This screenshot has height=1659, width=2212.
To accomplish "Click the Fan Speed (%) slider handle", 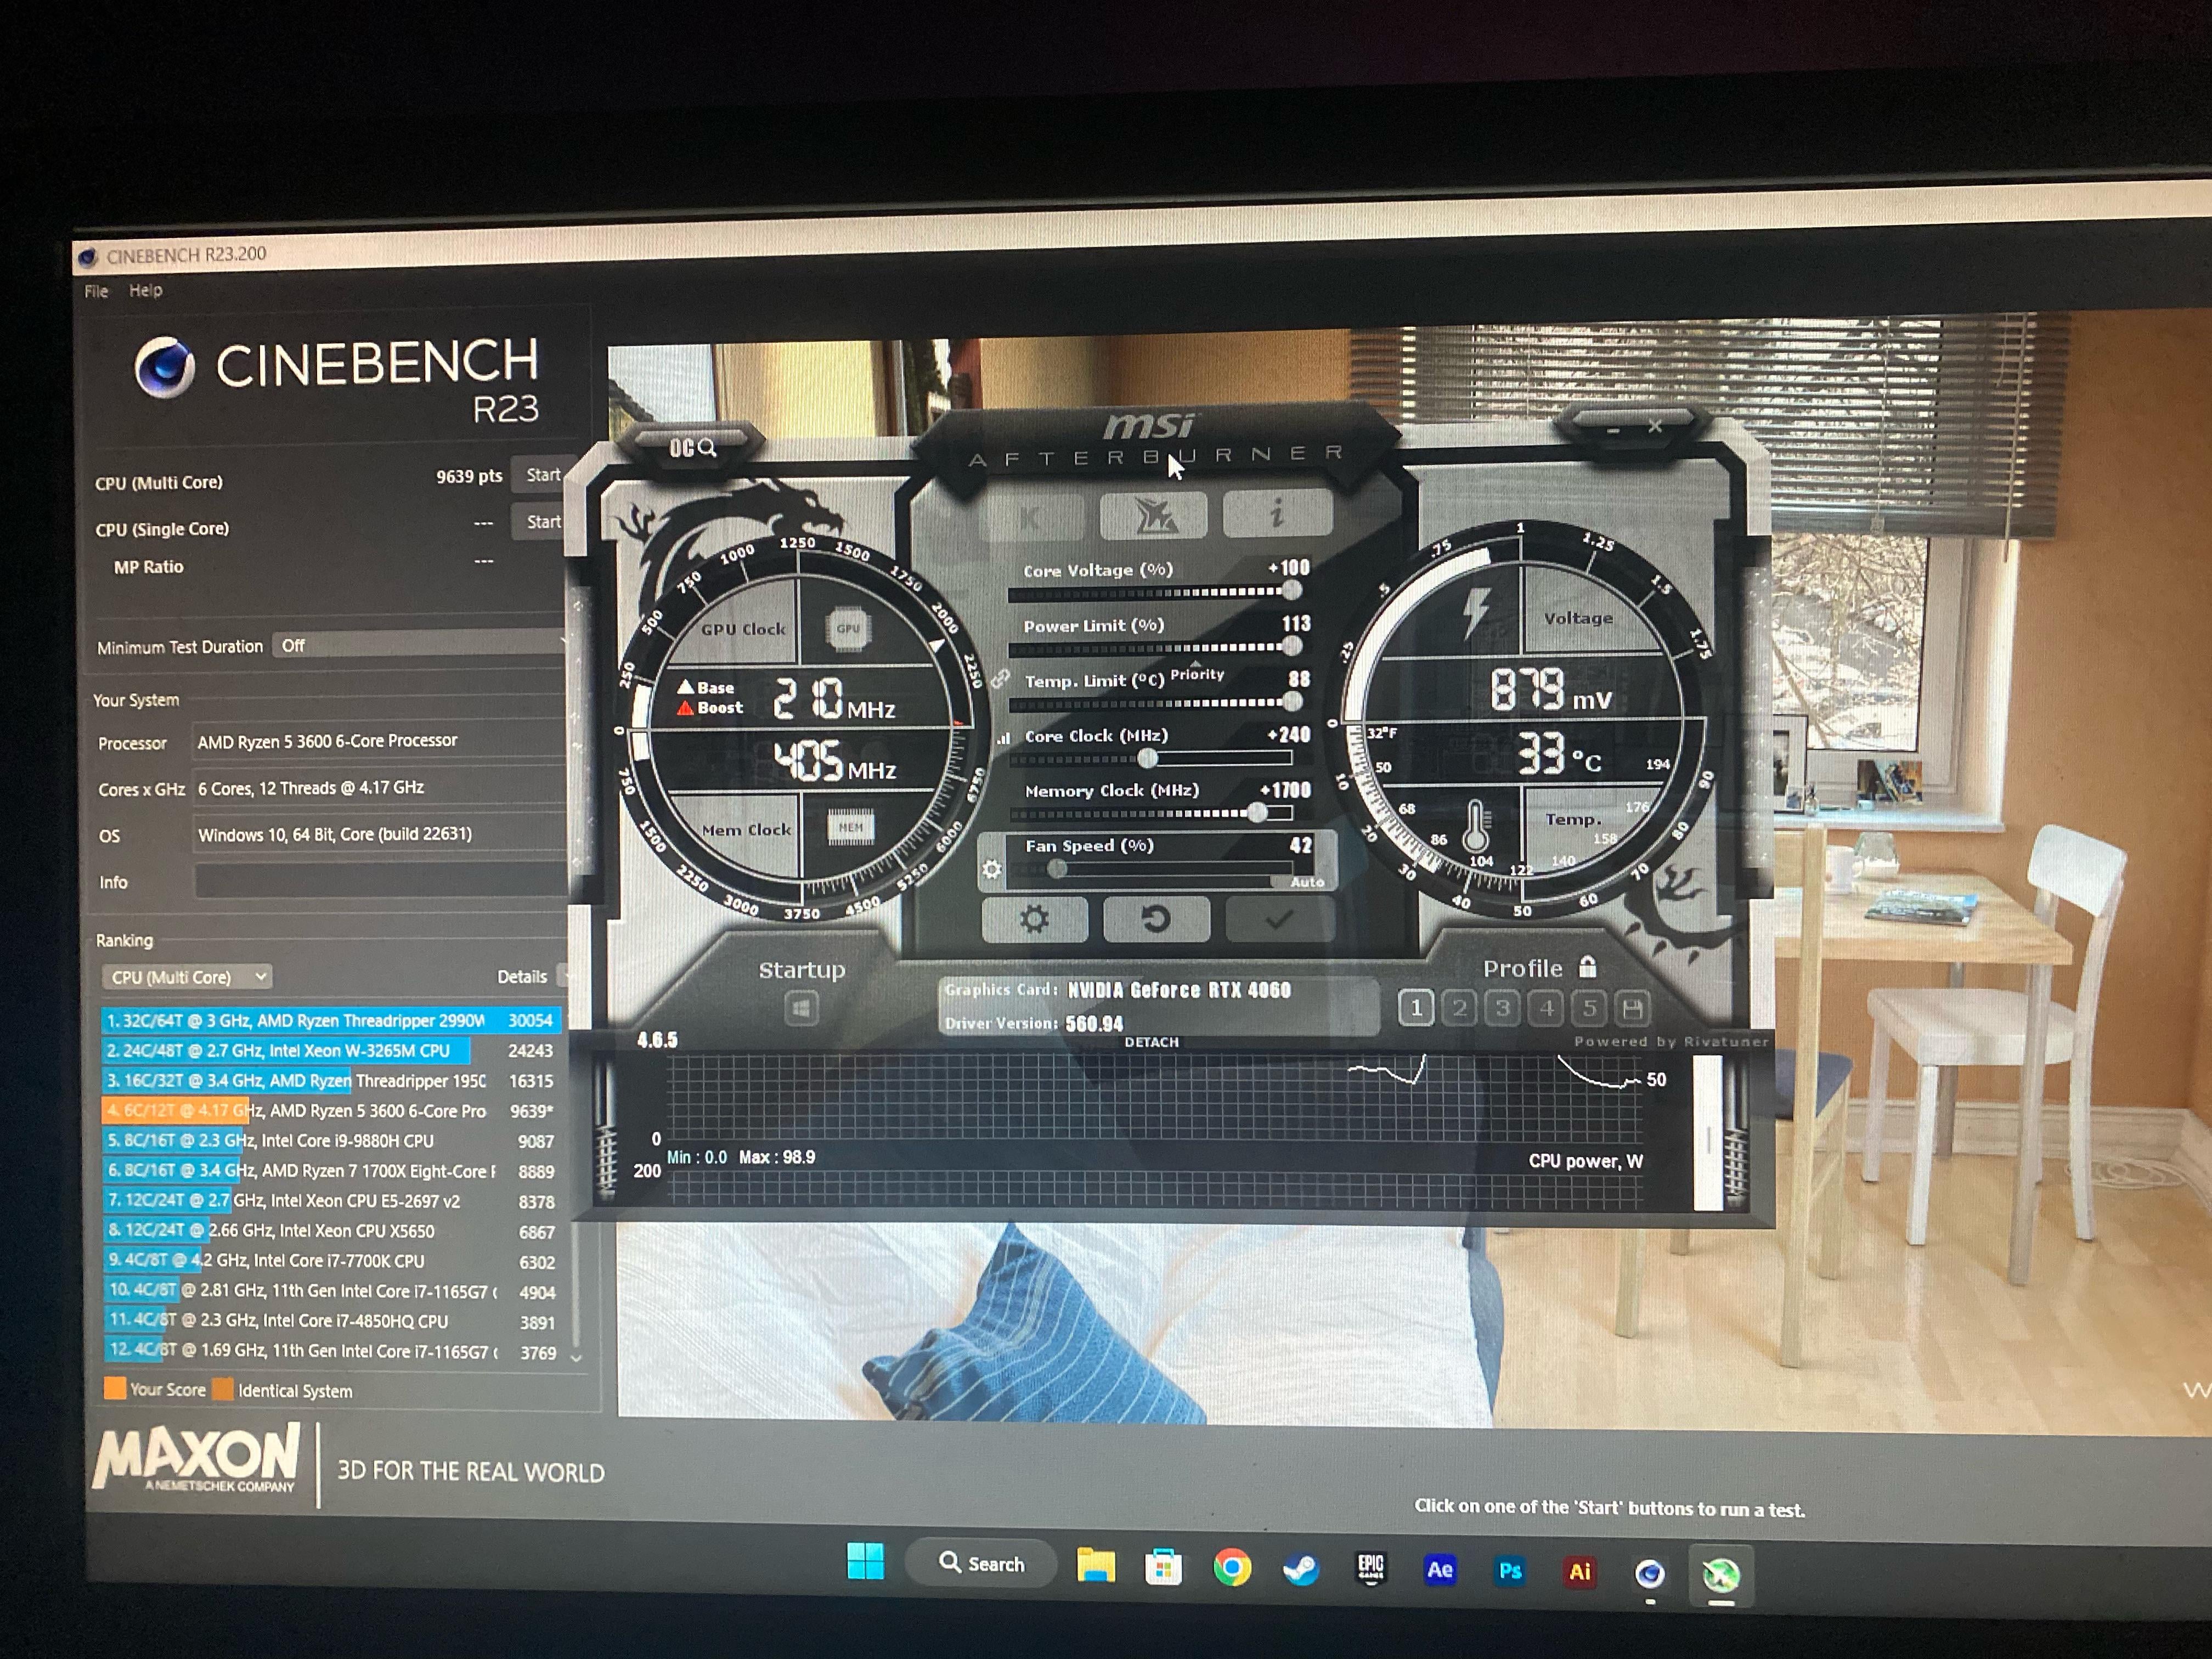I will tap(1056, 869).
